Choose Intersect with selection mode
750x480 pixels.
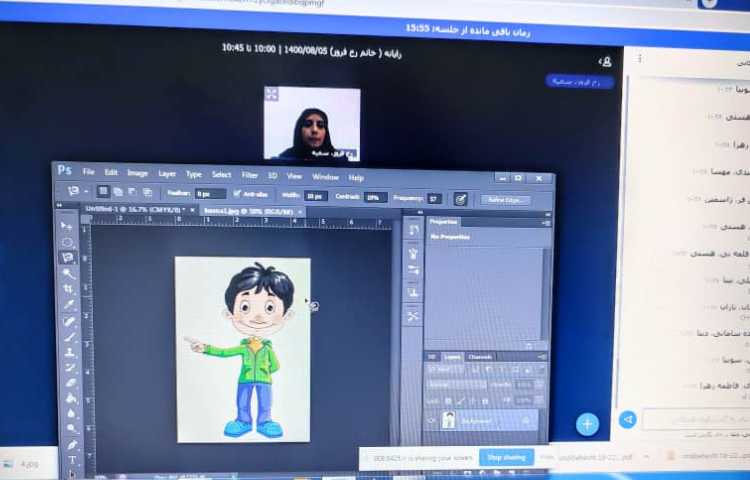[147, 193]
